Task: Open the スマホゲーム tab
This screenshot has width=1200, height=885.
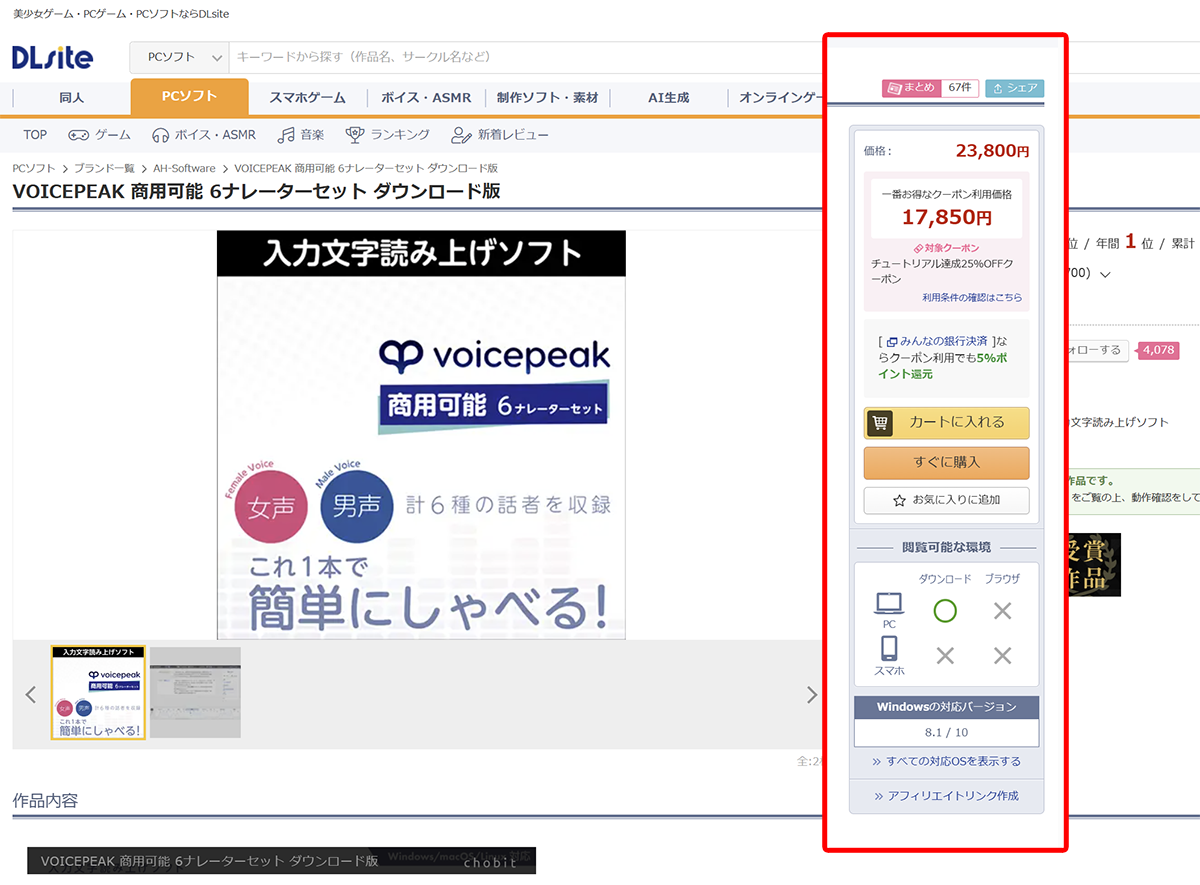Action: pos(307,98)
